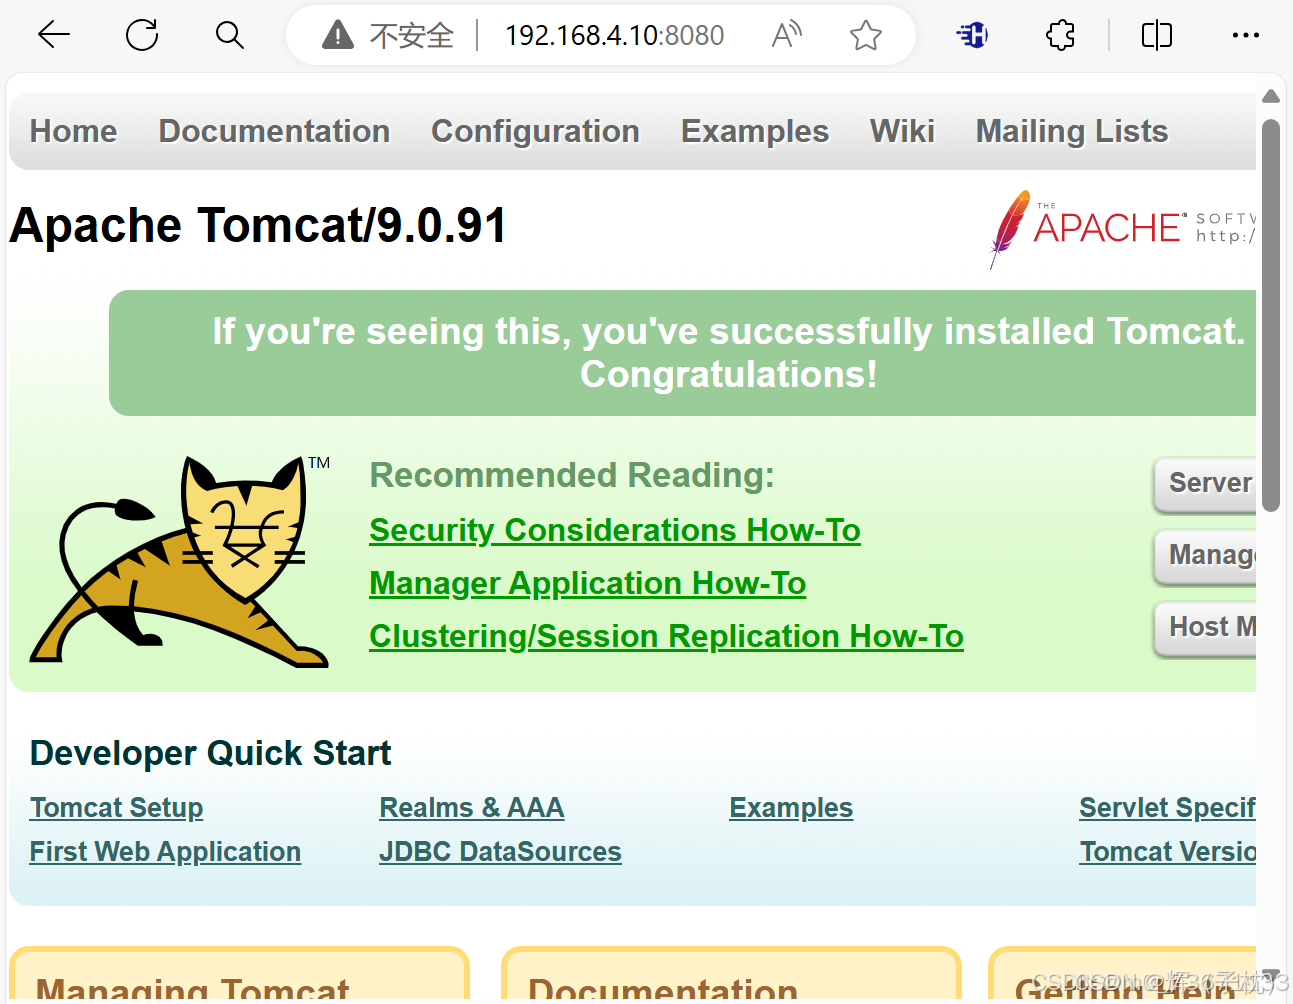Viewport: 1293px width, 1004px height.
Task: Select the address bar URL 192.168.4.10:8080
Action: (x=614, y=36)
